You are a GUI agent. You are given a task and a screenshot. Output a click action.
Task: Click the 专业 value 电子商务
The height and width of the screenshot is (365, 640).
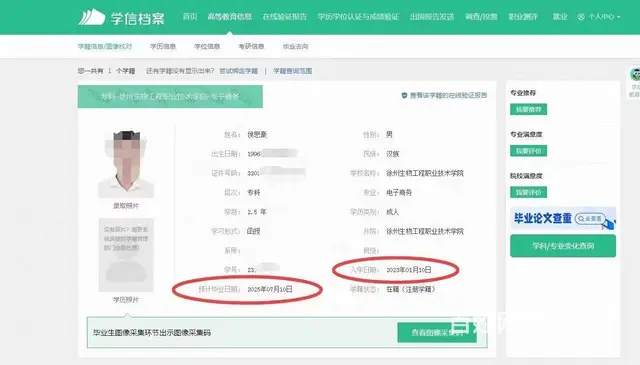pos(399,192)
